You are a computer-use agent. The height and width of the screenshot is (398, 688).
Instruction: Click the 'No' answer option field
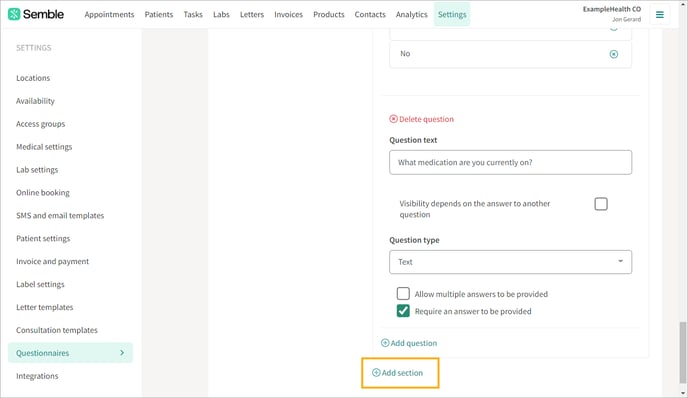[510, 54]
